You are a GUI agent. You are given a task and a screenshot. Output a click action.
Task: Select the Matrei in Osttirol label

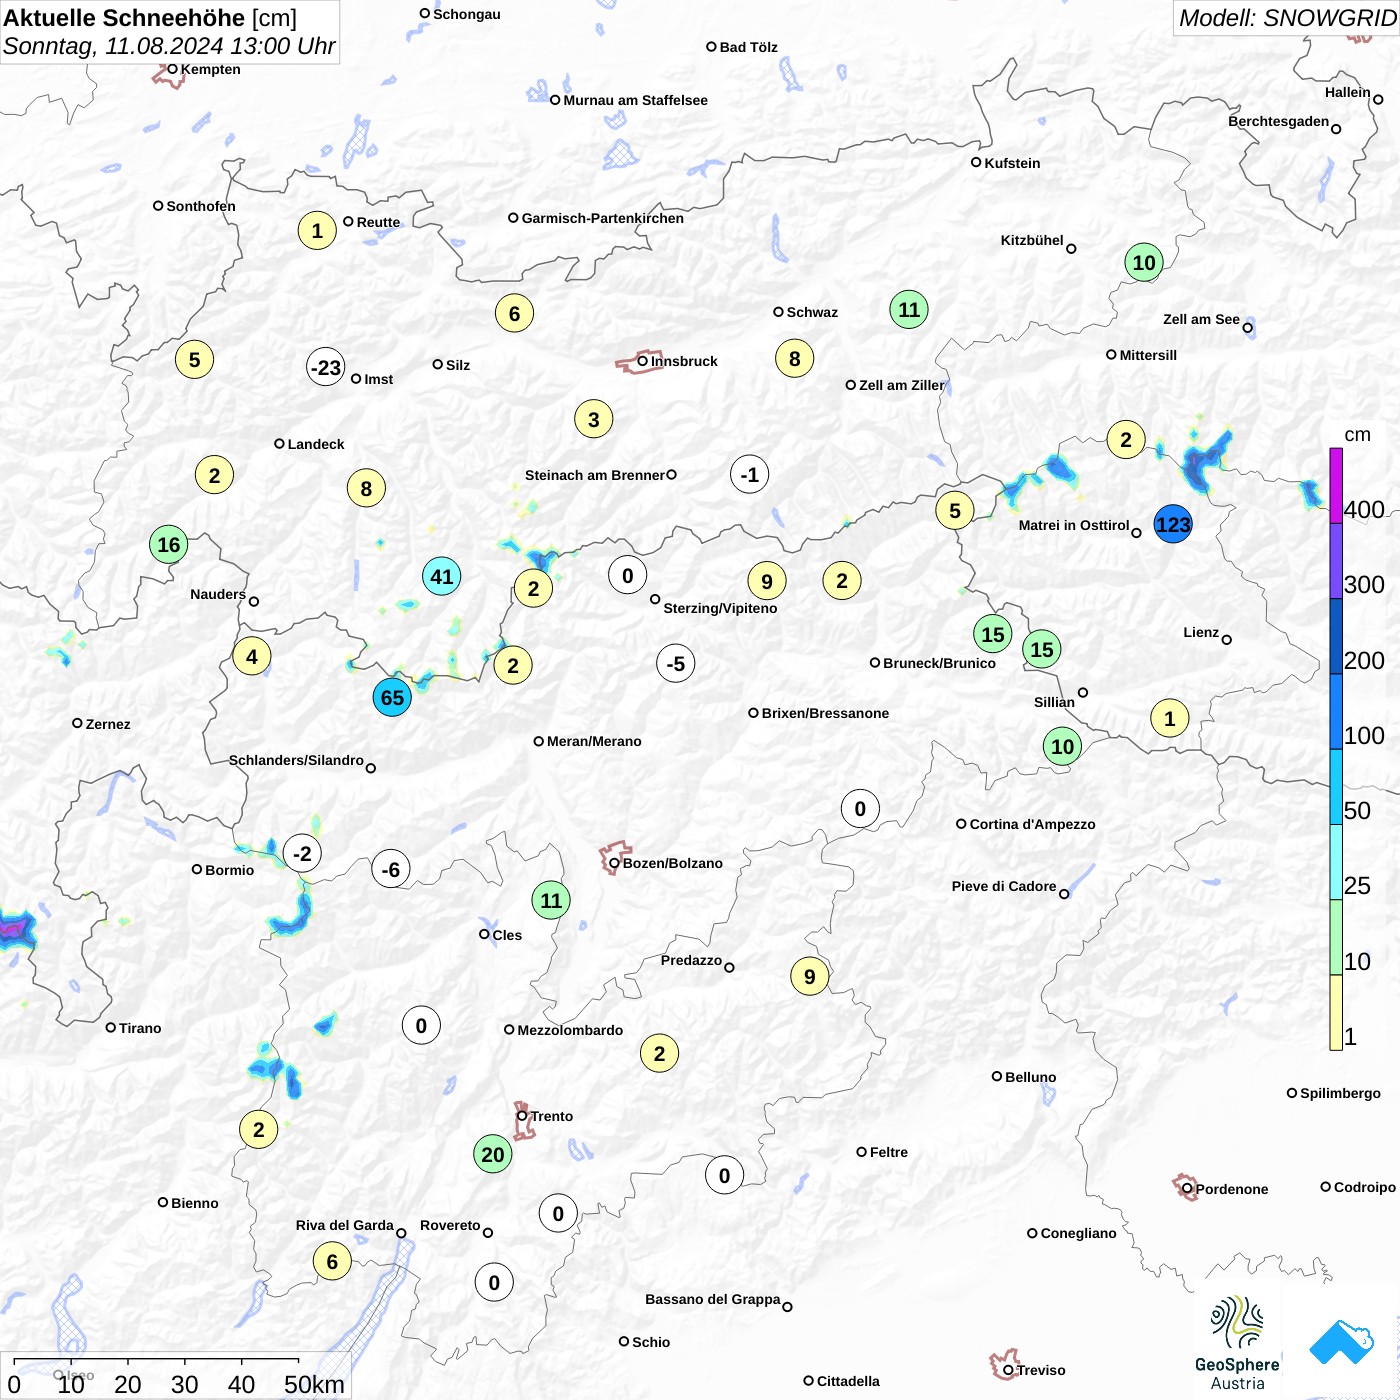(1074, 525)
